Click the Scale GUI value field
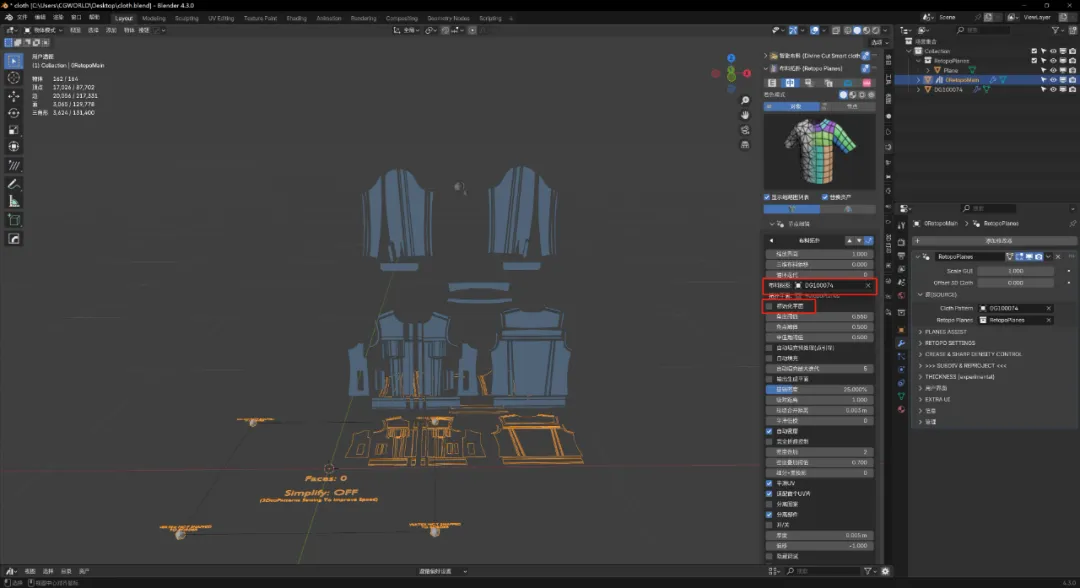 click(1015, 271)
